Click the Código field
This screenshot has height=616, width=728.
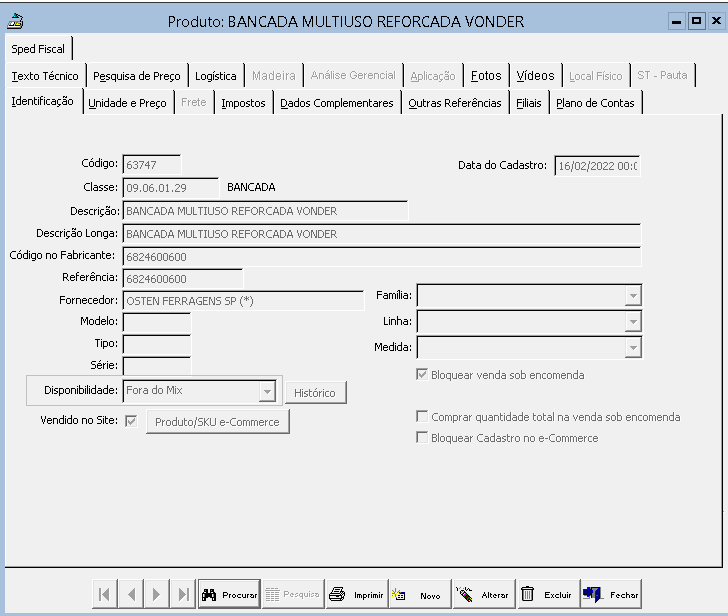152,165
